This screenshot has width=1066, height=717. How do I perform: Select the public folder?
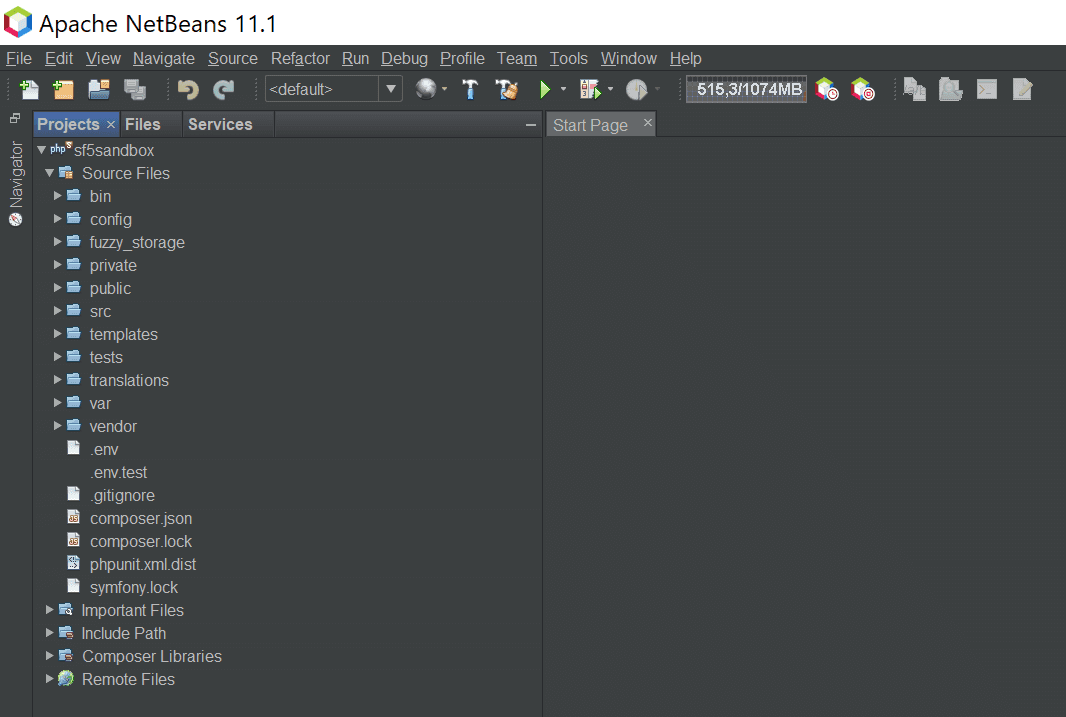(110, 288)
